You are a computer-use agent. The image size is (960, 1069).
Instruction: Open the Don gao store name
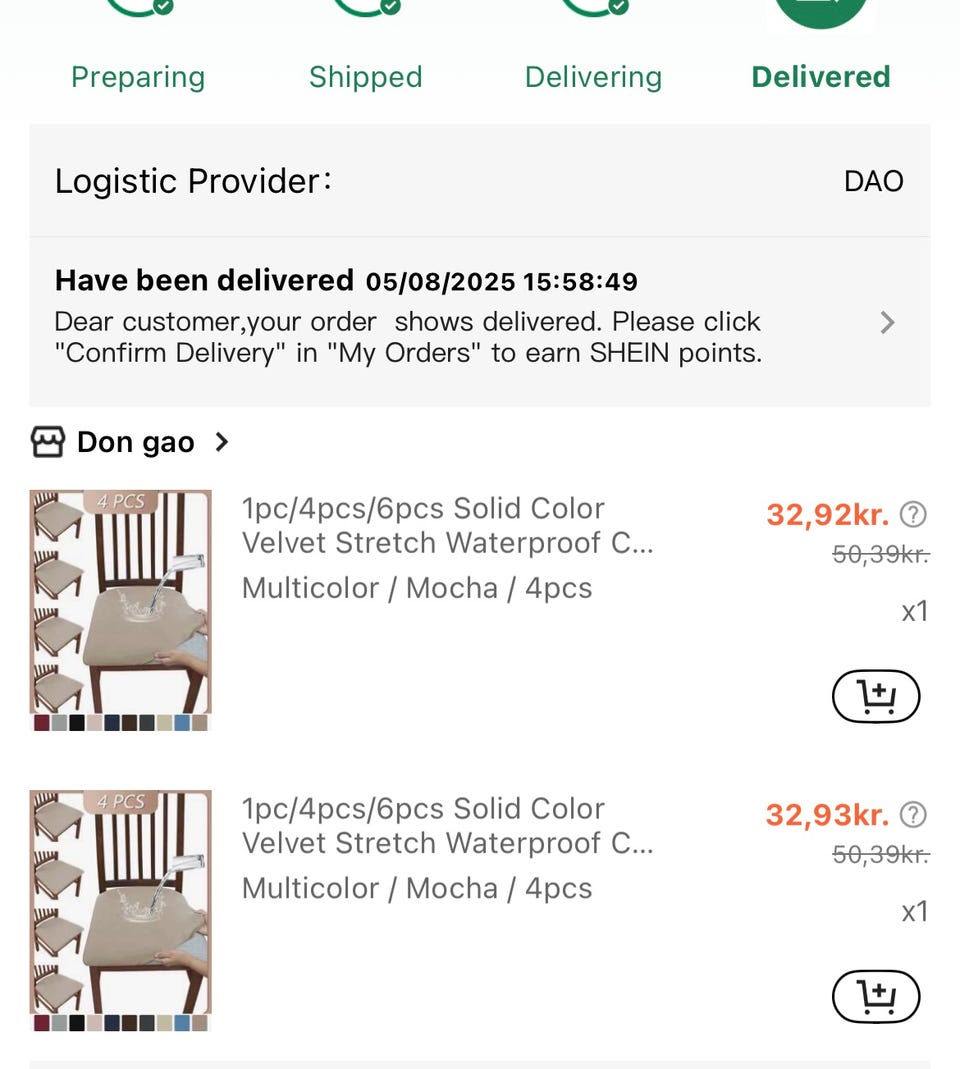click(136, 442)
